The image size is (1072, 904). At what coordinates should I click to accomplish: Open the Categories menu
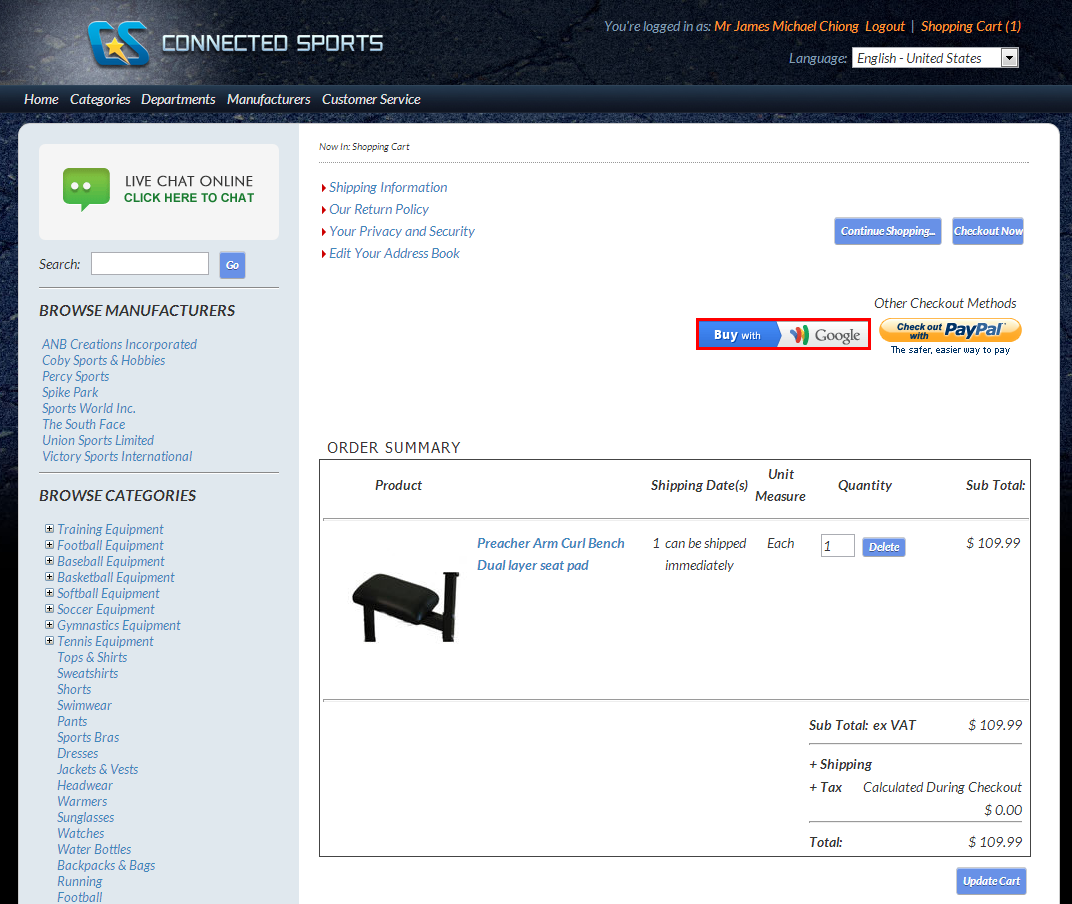pos(100,99)
